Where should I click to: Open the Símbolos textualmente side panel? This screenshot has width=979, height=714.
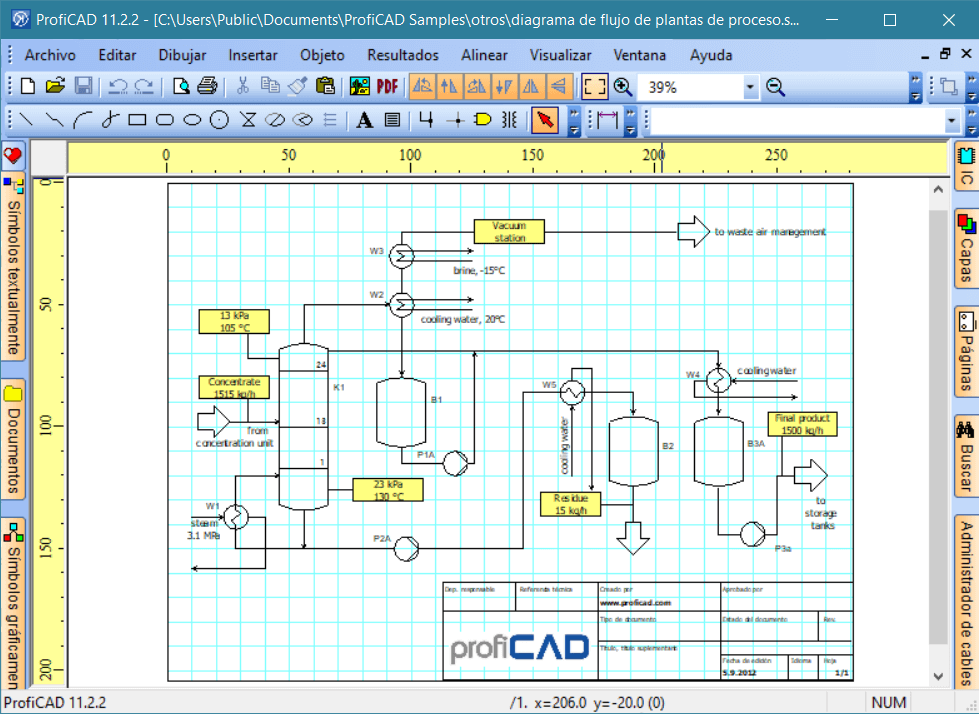point(13,268)
